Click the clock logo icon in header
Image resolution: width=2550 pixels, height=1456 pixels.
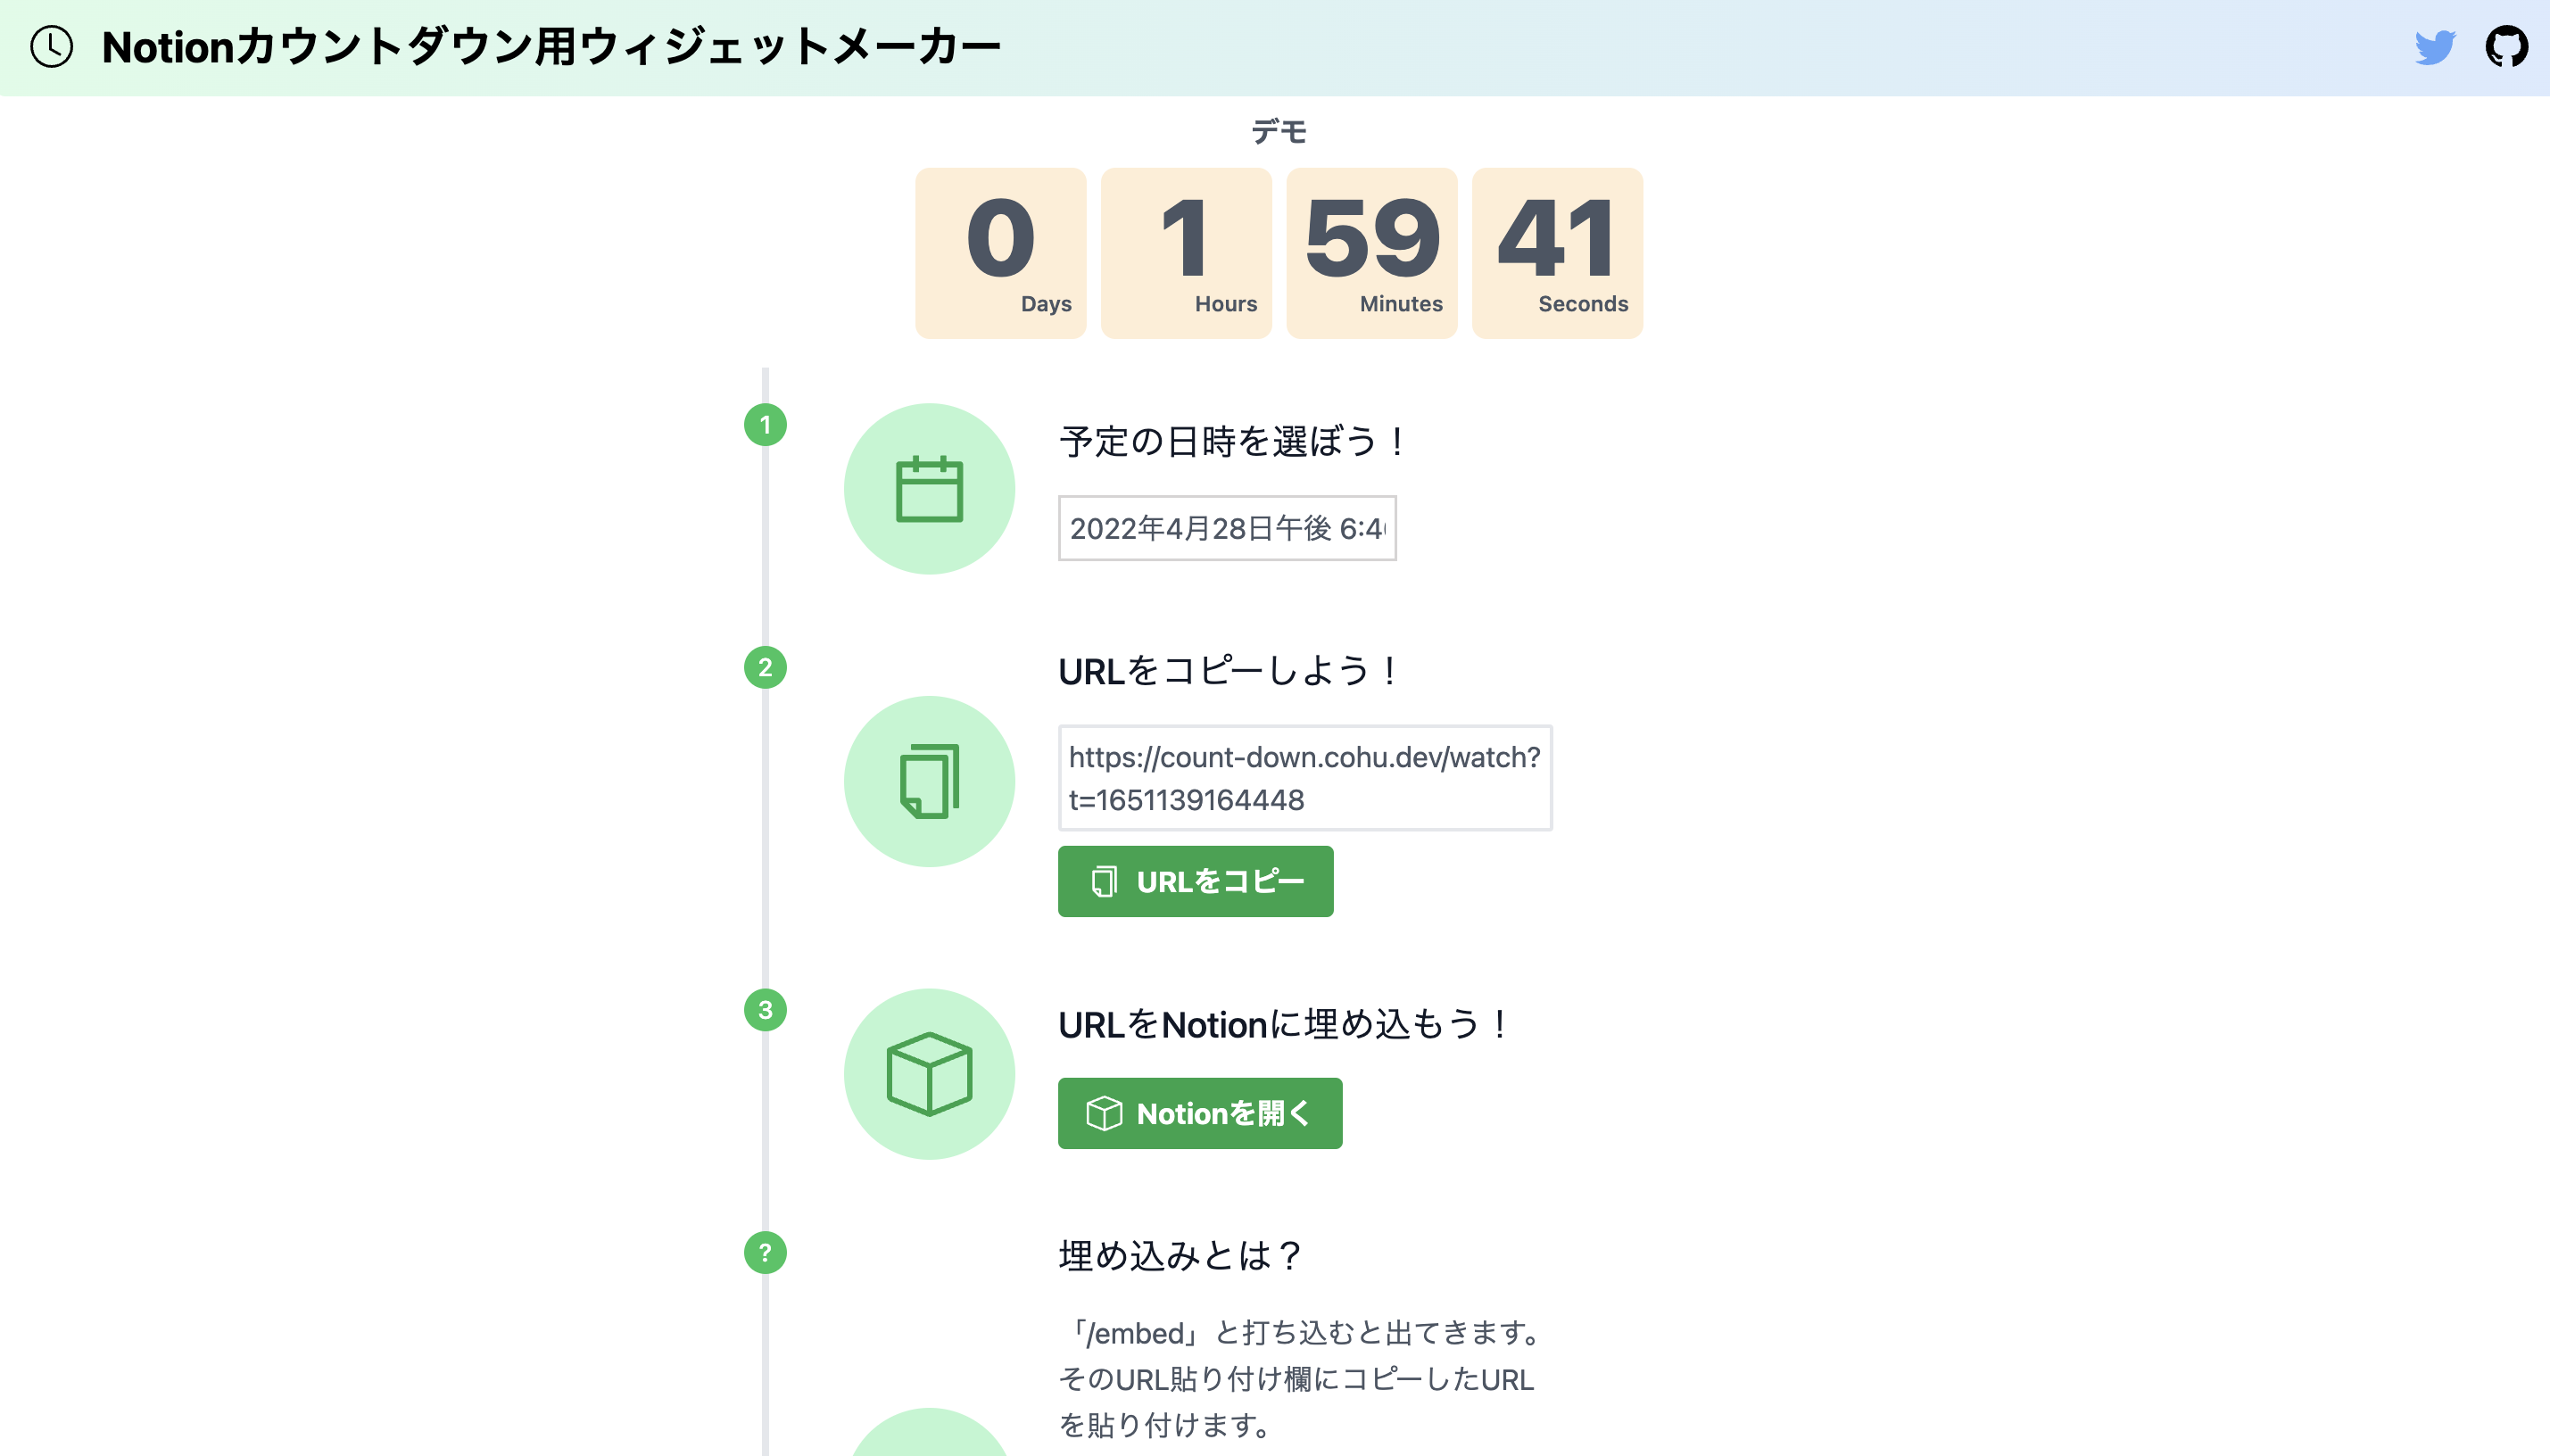coord(51,47)
